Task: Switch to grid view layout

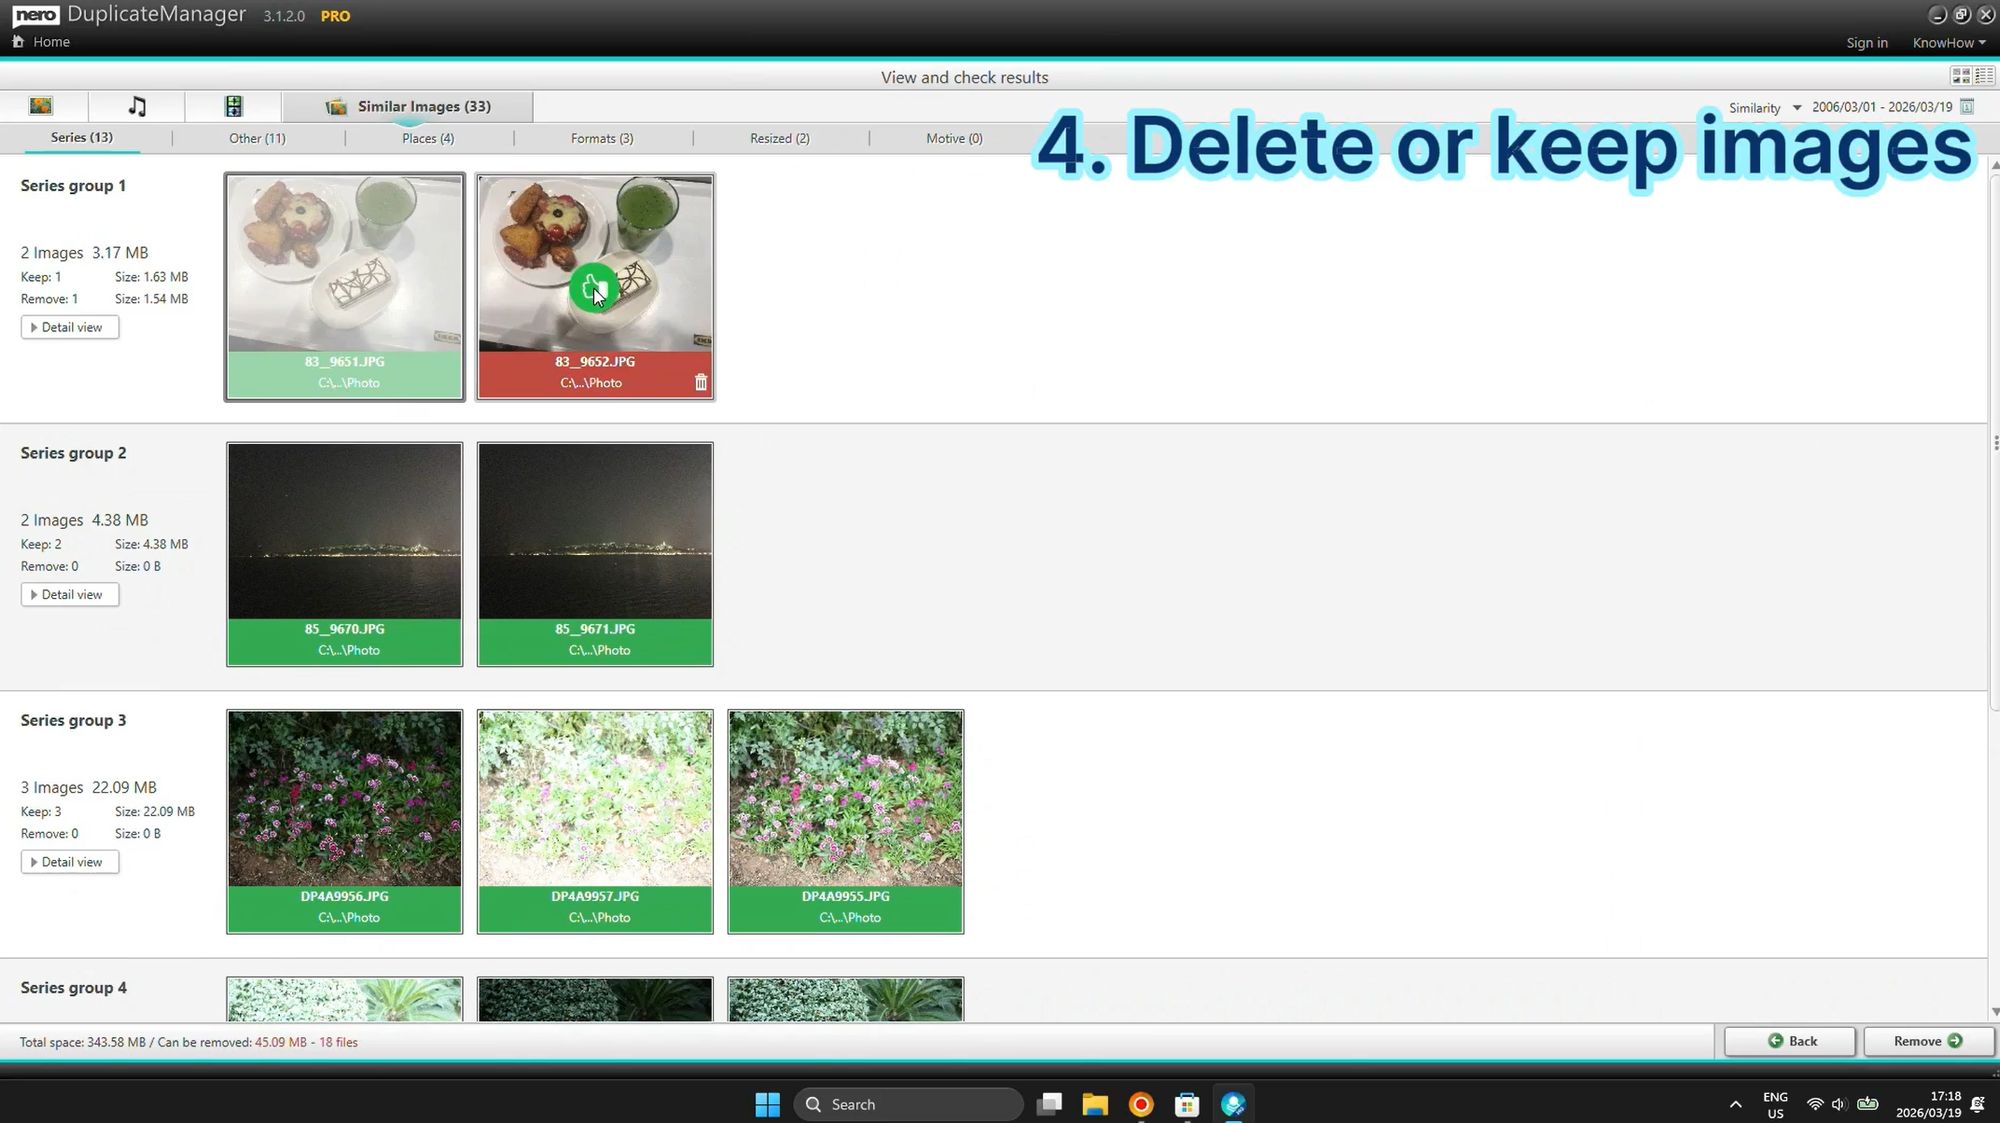Action: [1960, 75]
